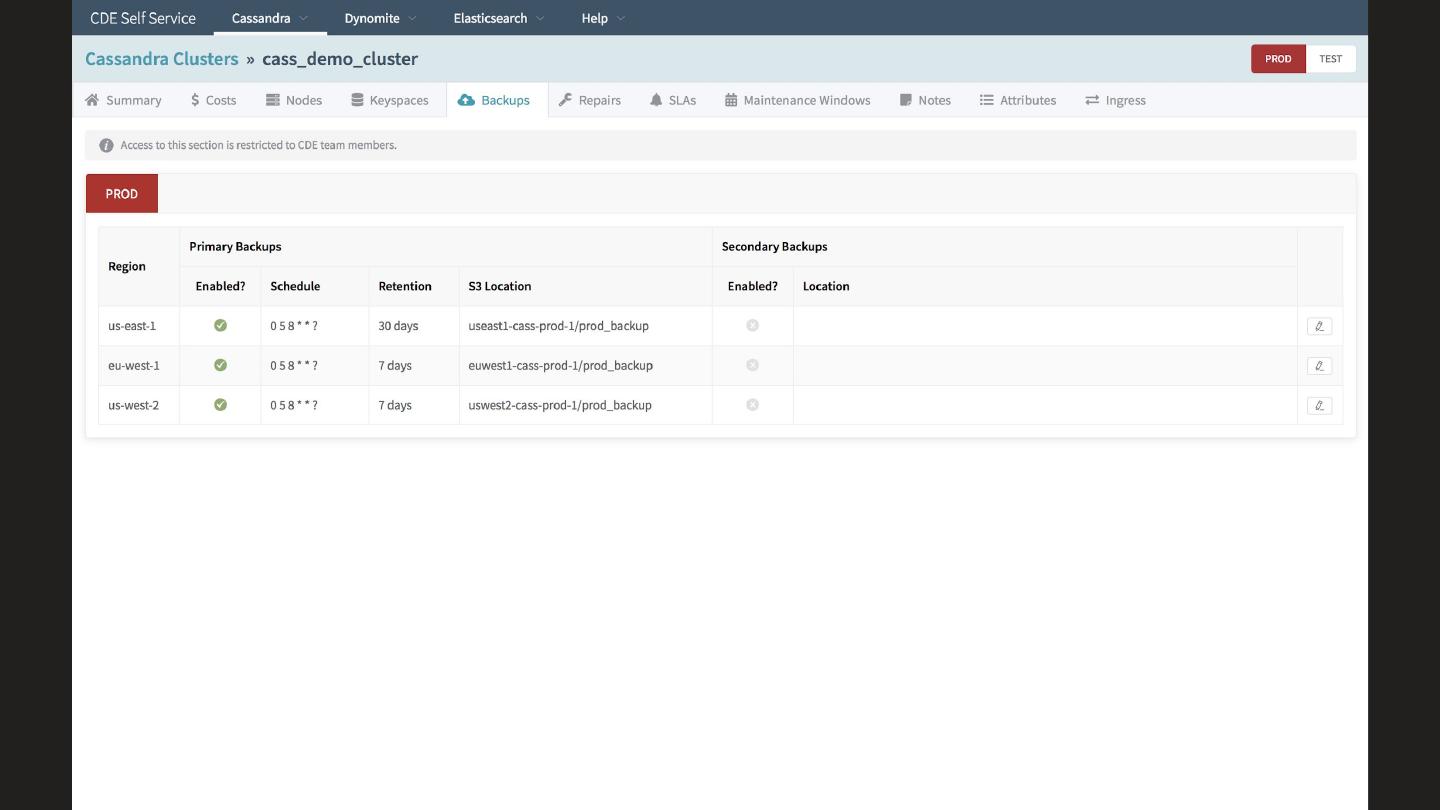Click the CDE Self Service brand link
The width and height of the screenshot is (1440, 810).
tap(143, 18)
